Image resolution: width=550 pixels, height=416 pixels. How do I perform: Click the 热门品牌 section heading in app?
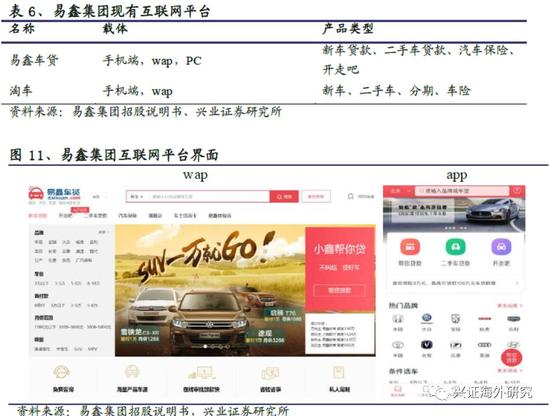tap(403, 306)
